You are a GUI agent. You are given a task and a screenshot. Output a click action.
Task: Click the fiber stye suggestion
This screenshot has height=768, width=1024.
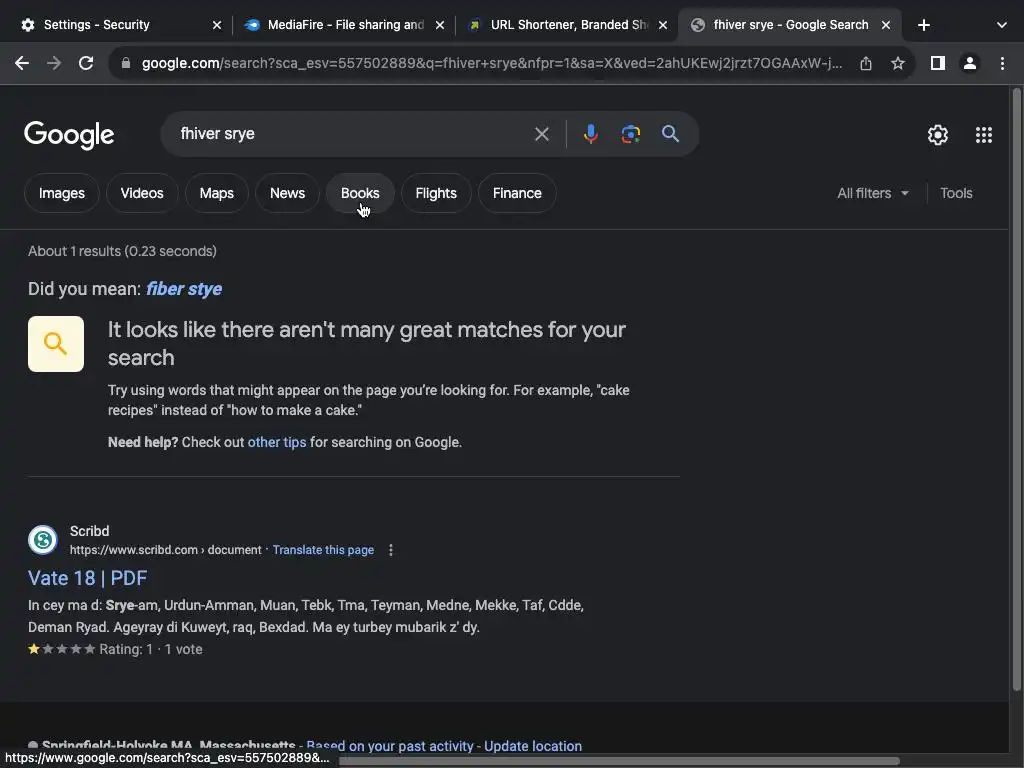pos(184,289)
